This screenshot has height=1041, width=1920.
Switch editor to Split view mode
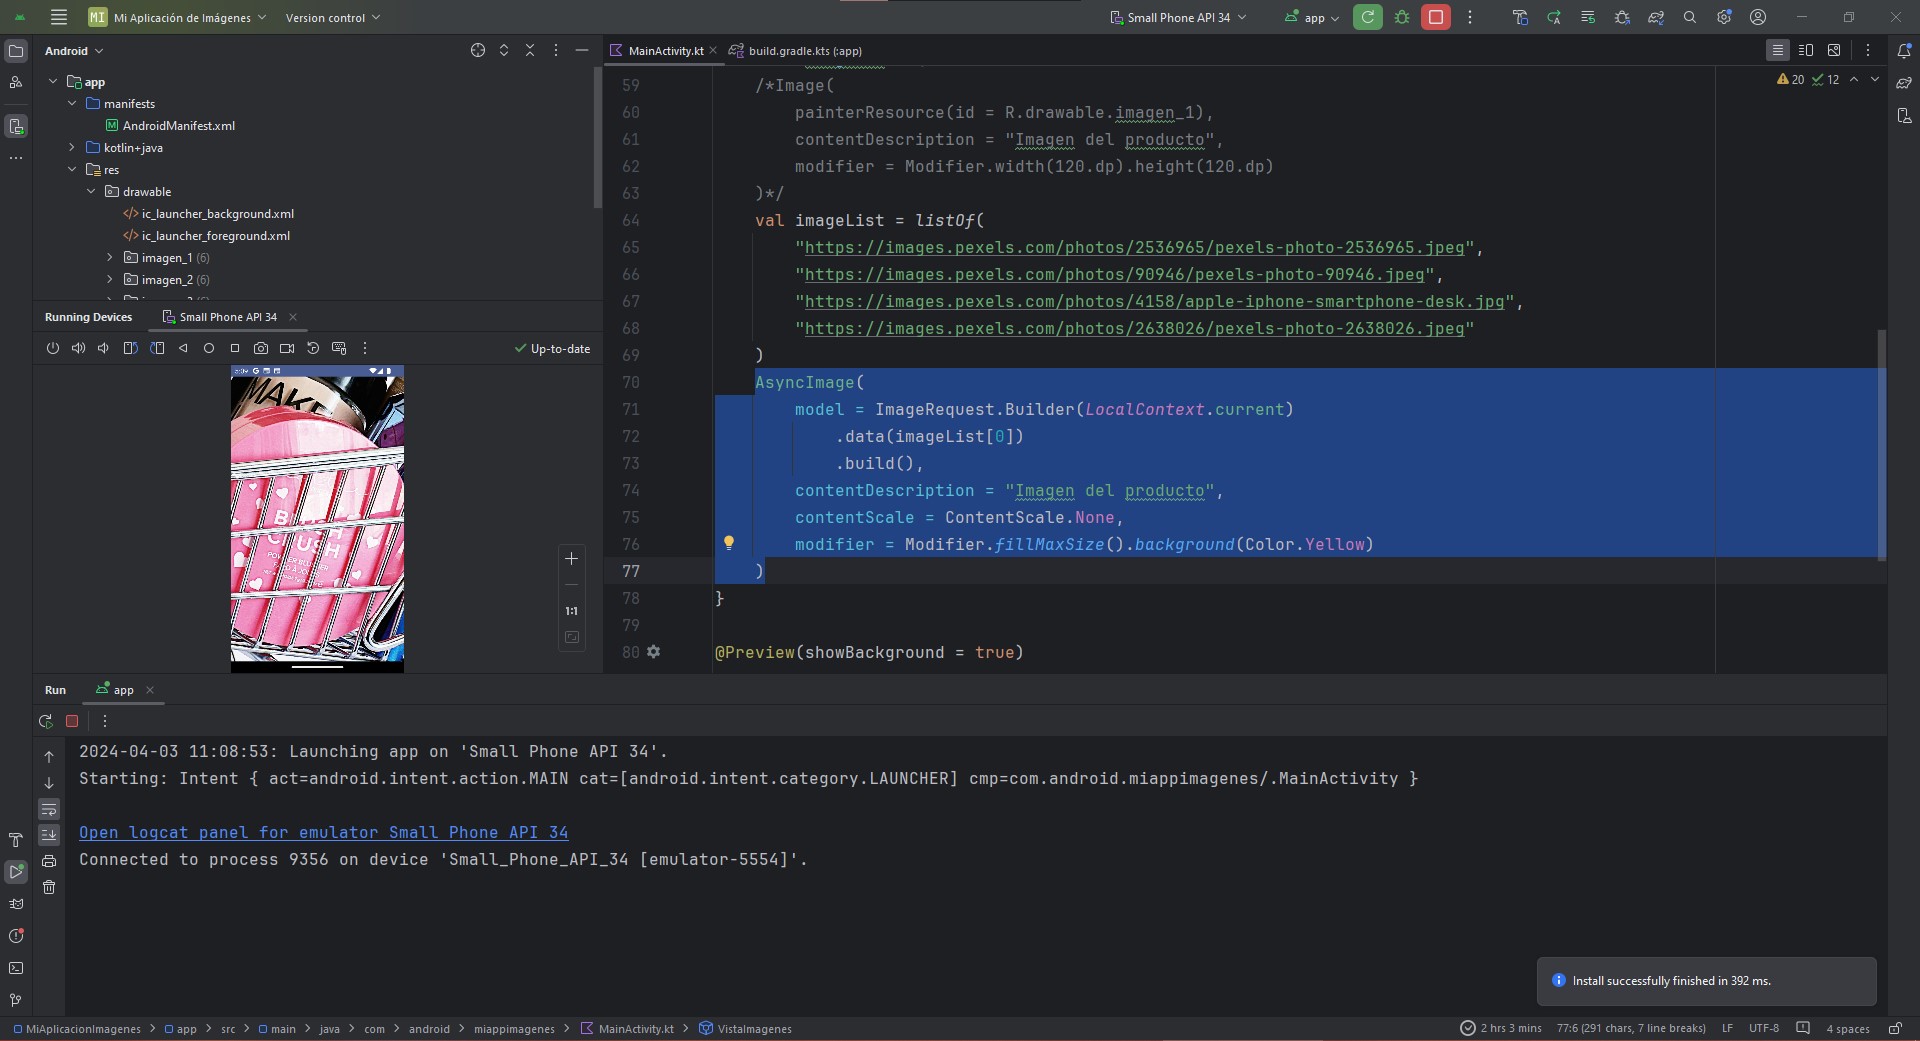coord(1806,50)
